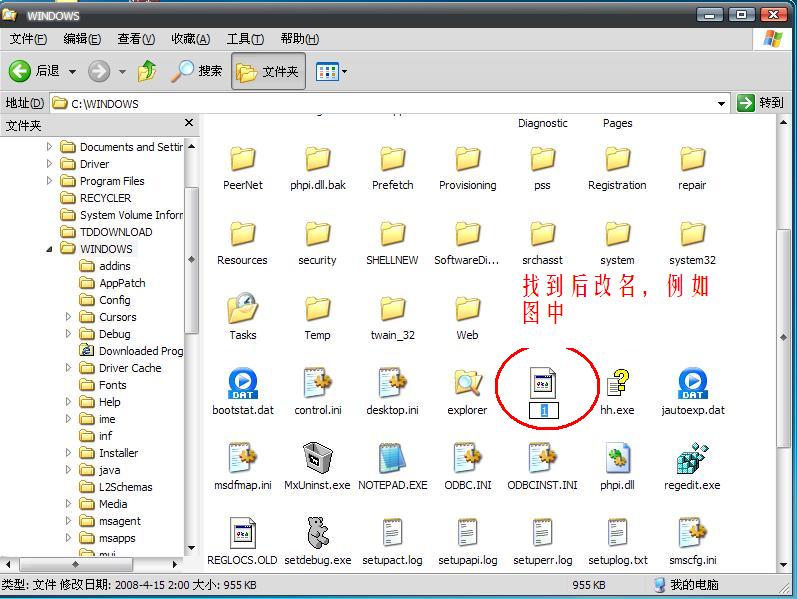Select the setupapi.log file
The width and height of the screenshot is (797, 599).
[x=468, y=541]
